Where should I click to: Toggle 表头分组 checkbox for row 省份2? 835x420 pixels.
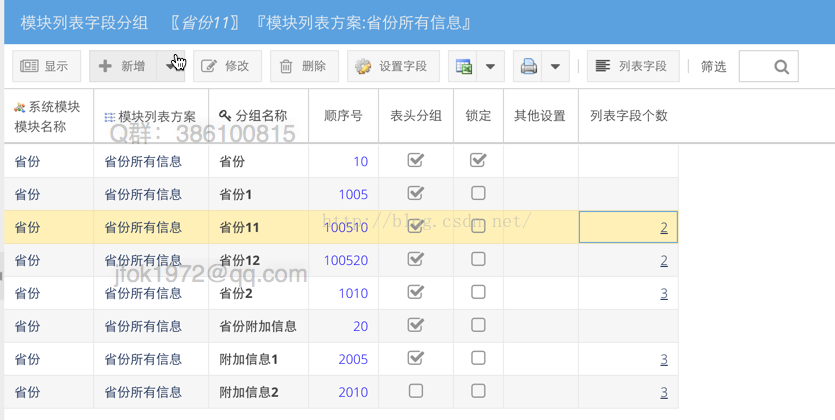point(415,292)
